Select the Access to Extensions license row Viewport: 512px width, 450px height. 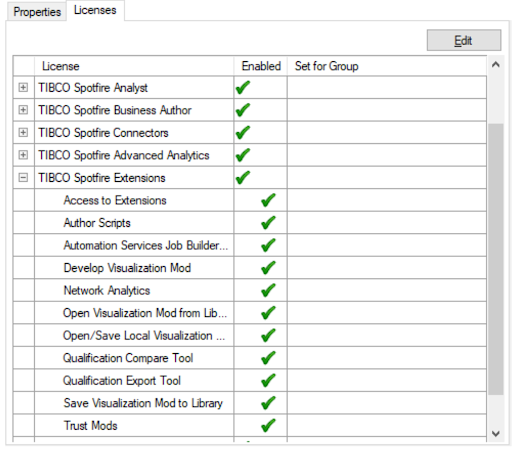[x=250, y=200]
